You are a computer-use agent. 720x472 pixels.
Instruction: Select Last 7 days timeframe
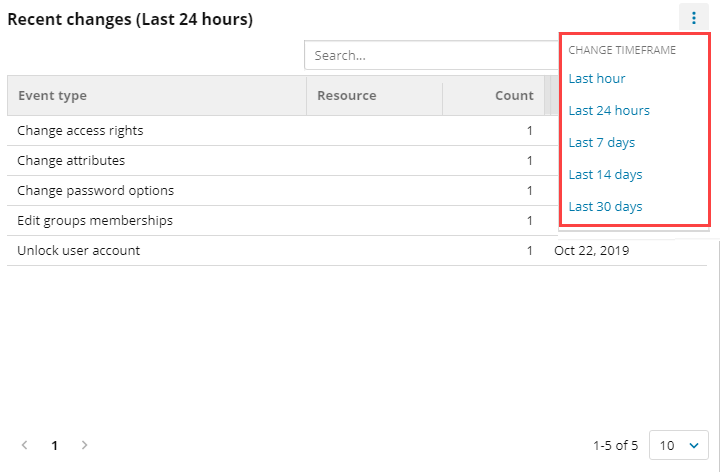click(x=602, y=142)
